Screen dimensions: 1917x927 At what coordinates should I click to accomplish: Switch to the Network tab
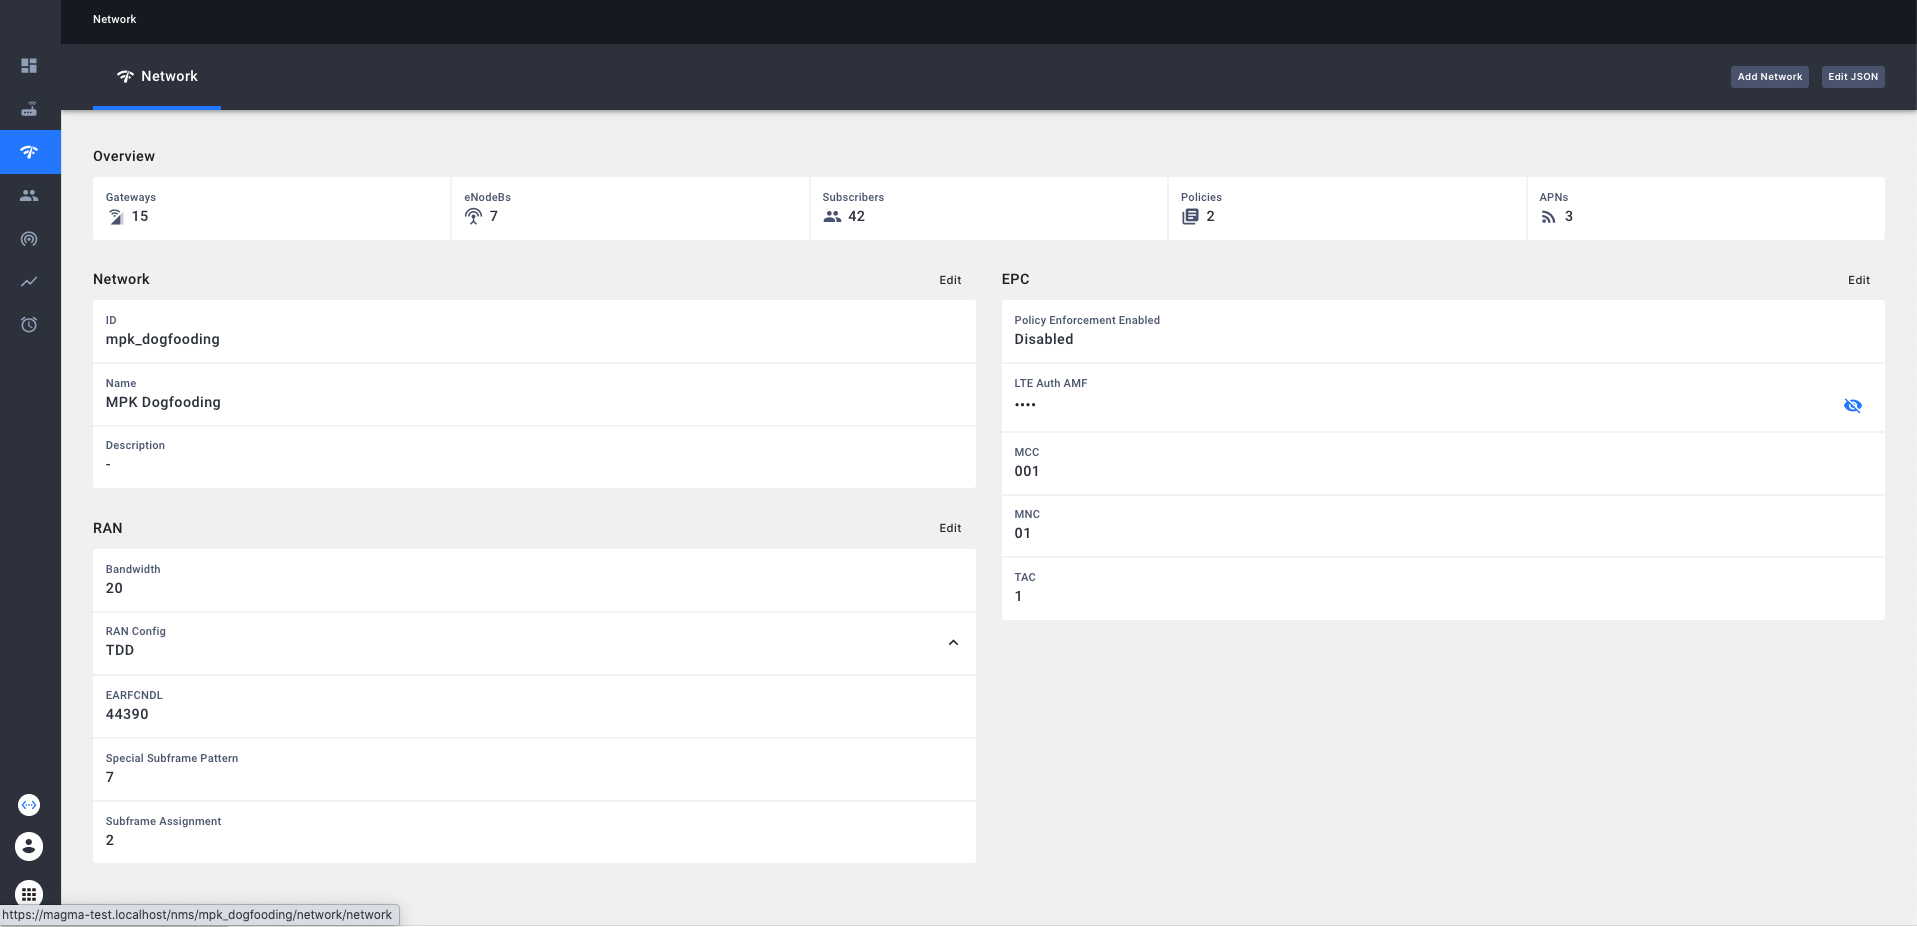click(156, 76)
